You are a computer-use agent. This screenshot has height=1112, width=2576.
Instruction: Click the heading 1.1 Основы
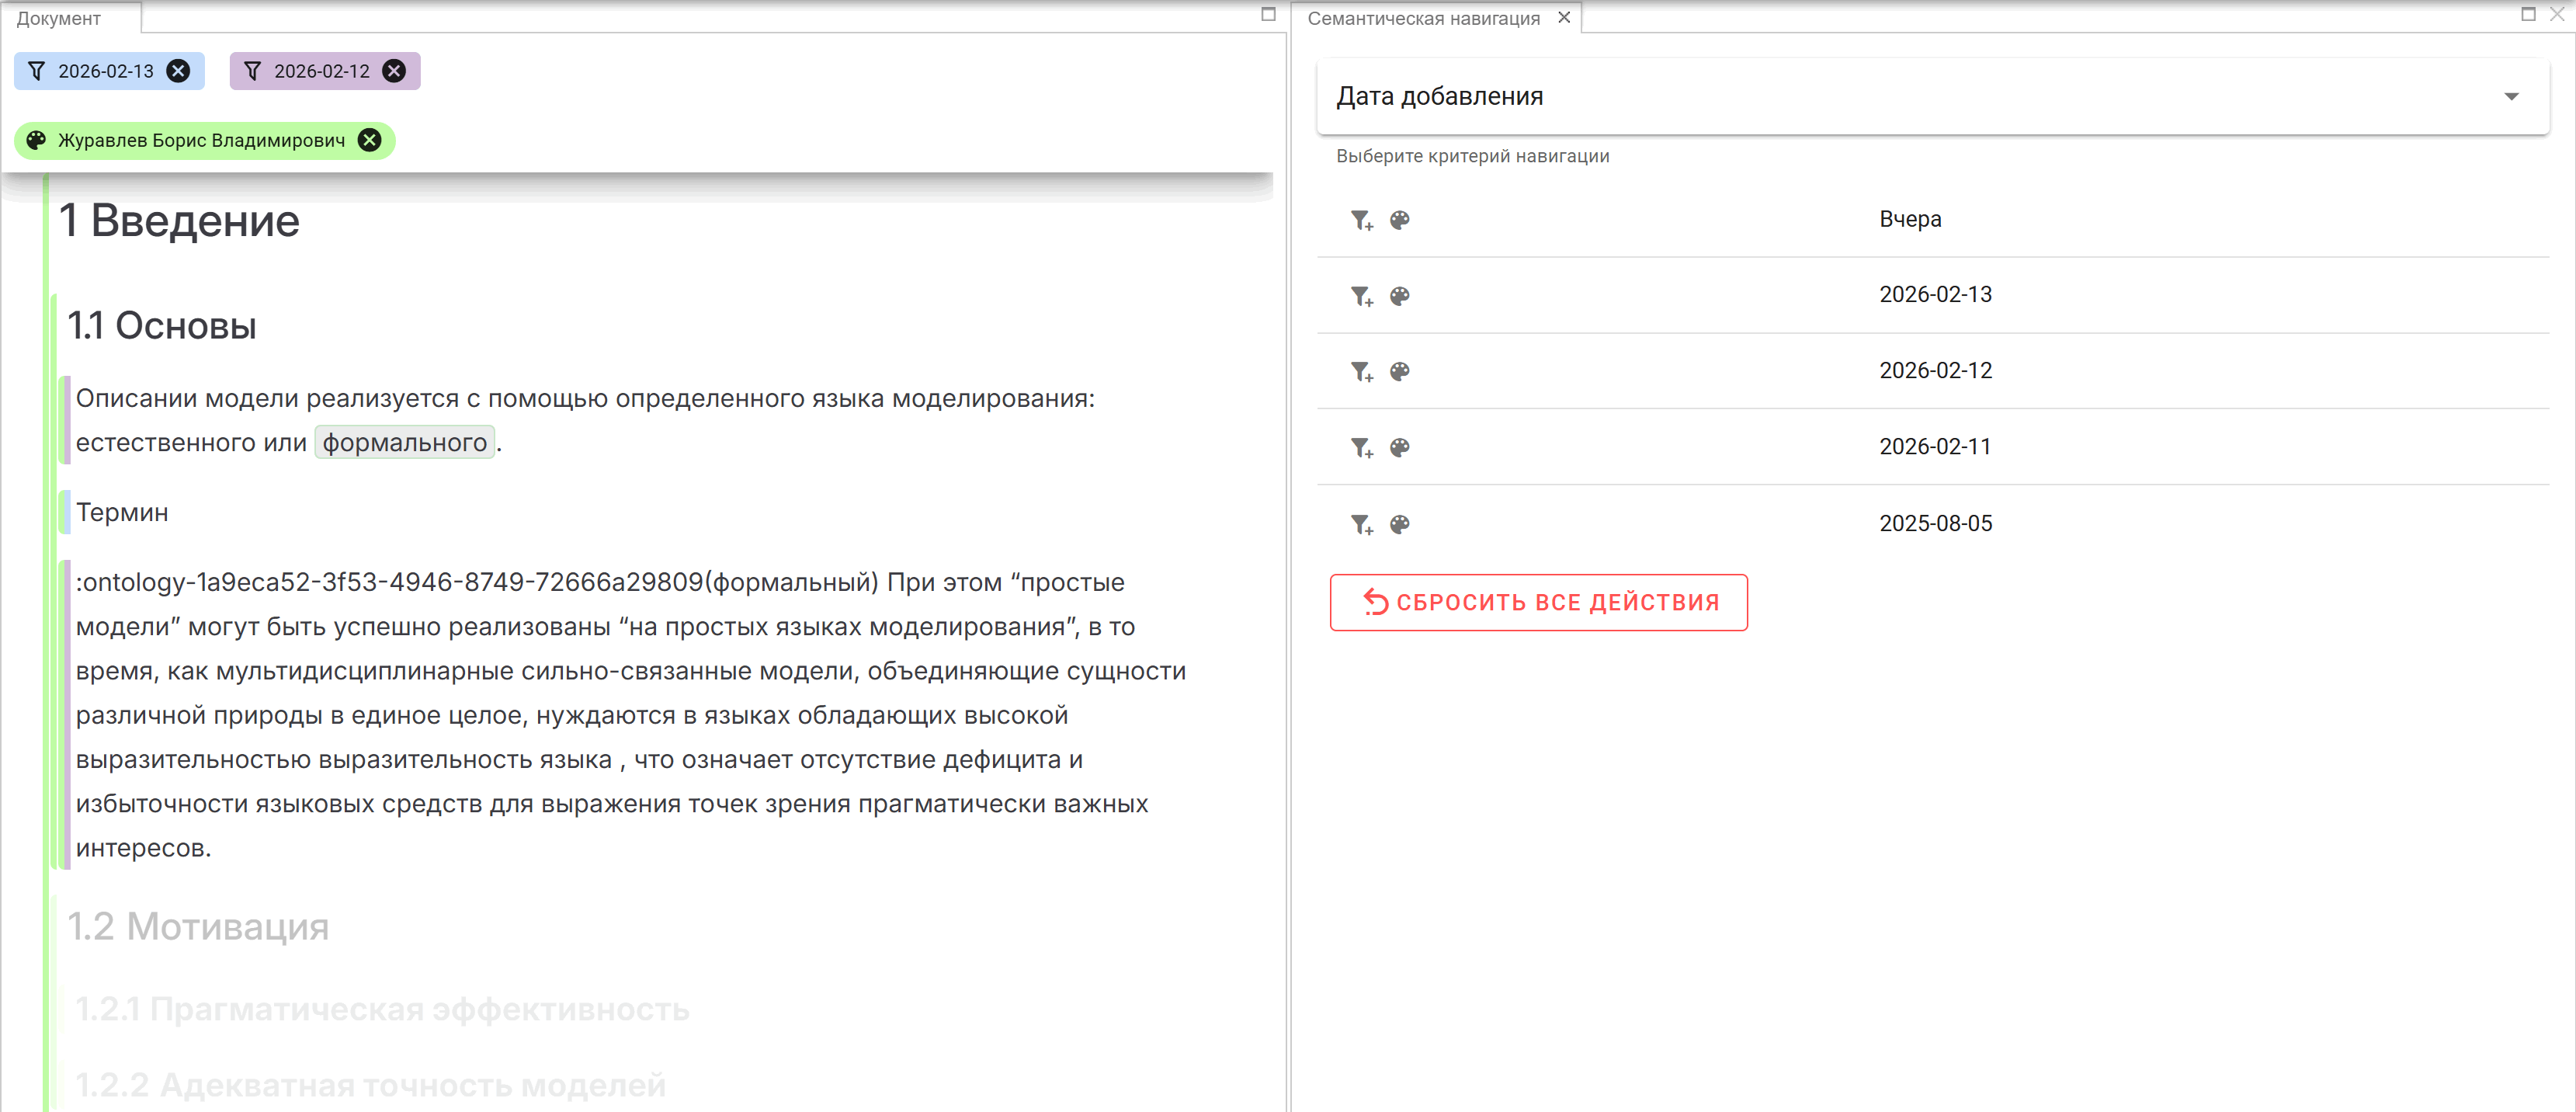[x=162, y=326]
